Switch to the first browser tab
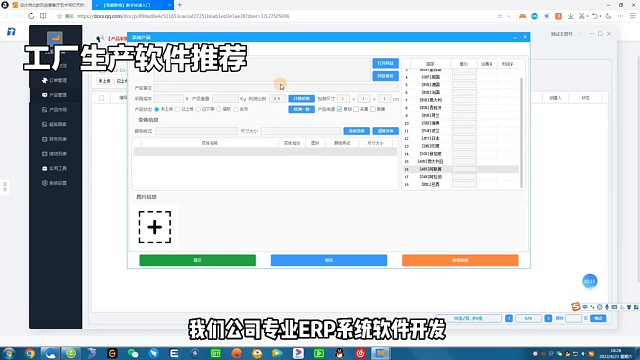 [49, 5]
